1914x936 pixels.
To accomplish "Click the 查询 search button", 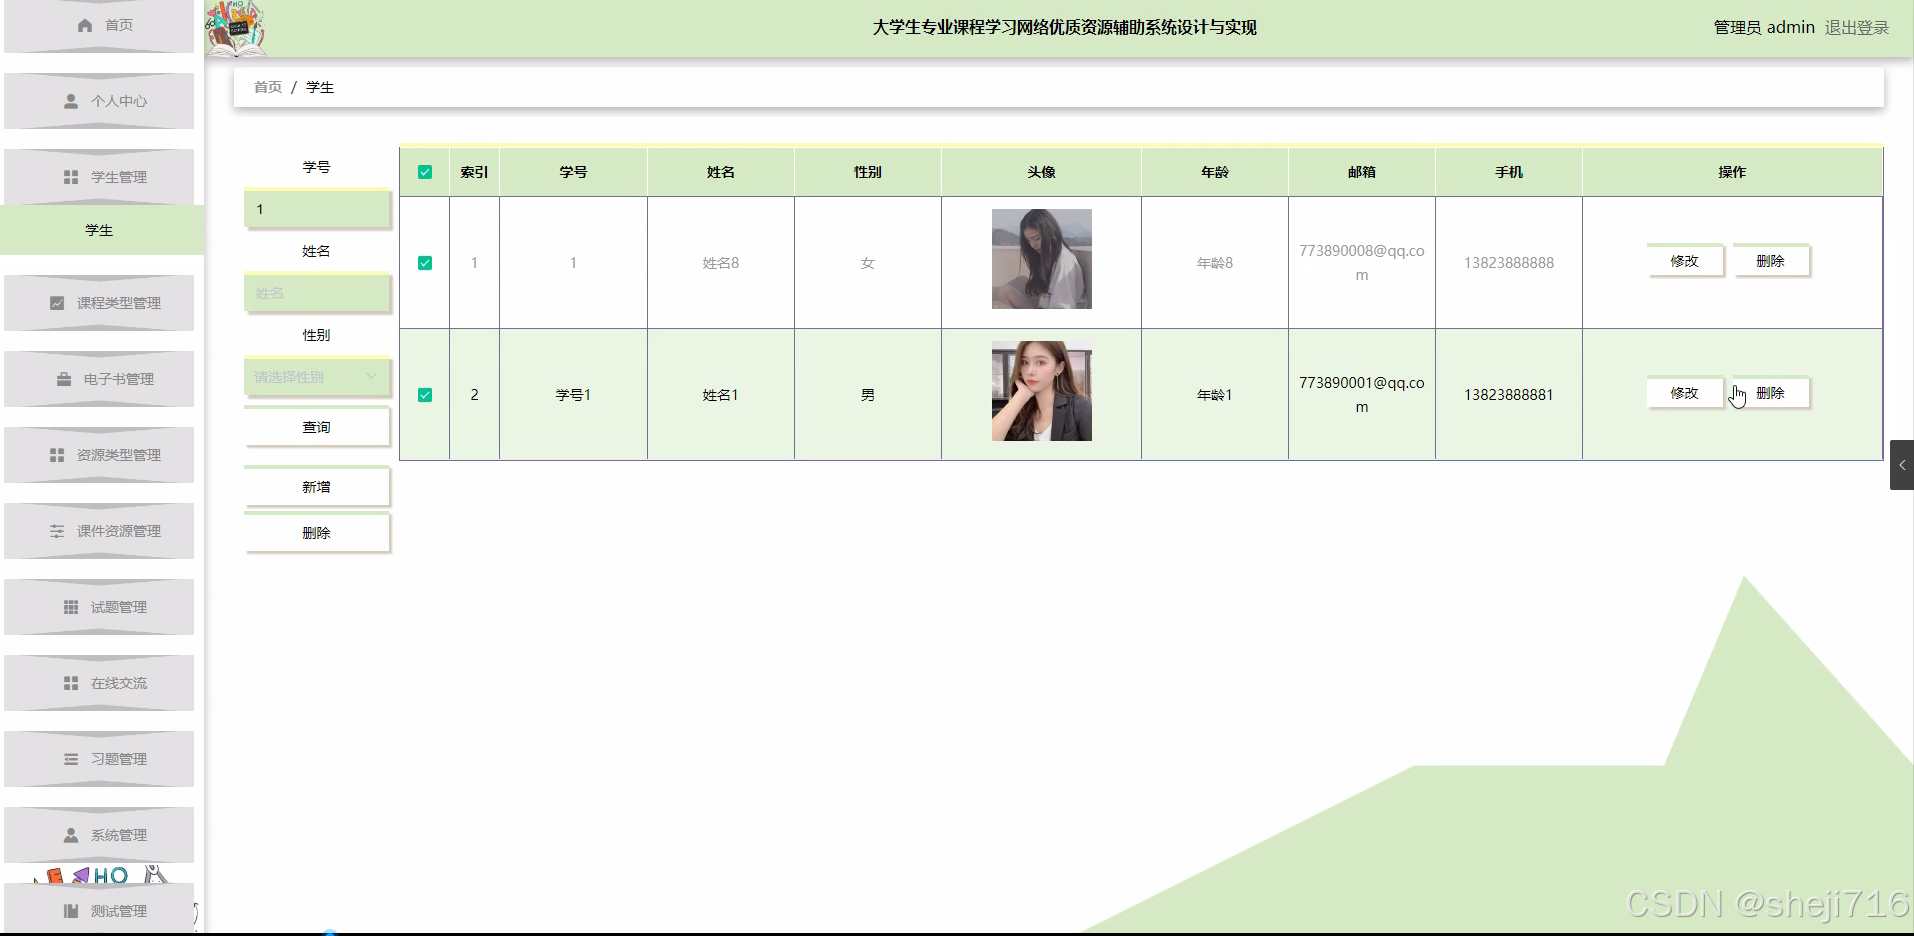I will coord(316,427).
